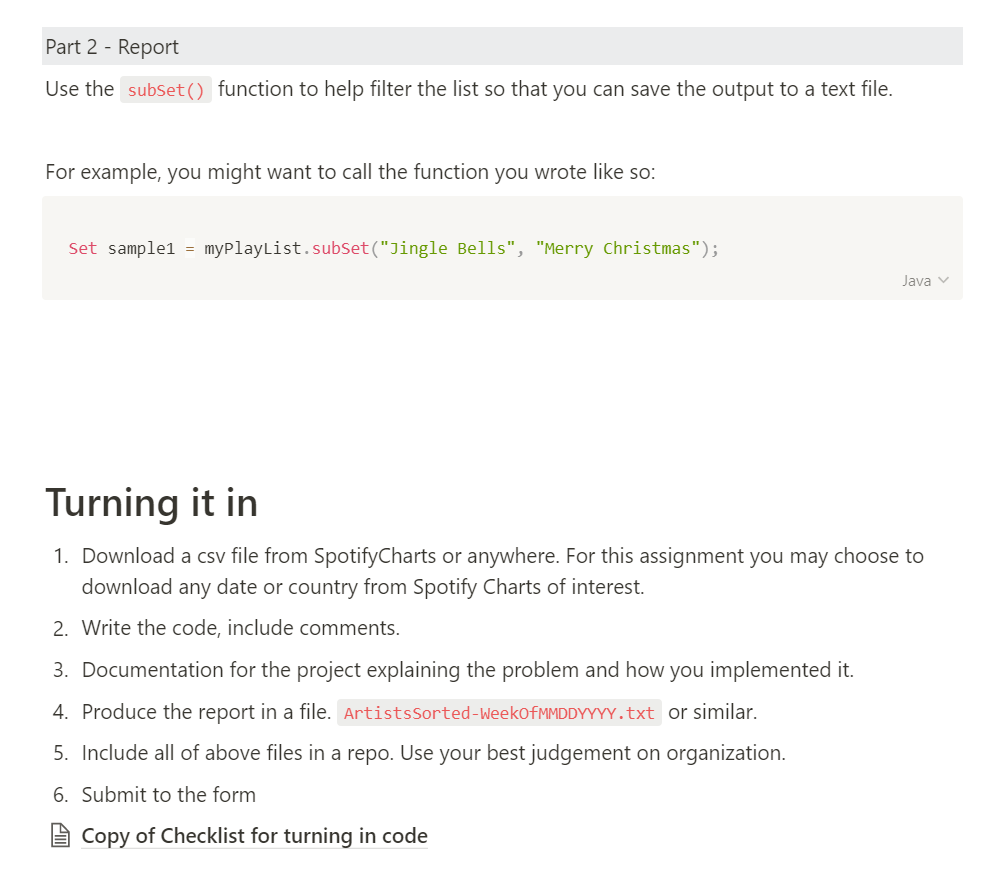Click the Turning it in heading
This screenshot has width=1008, height=889.
[151, 503]
